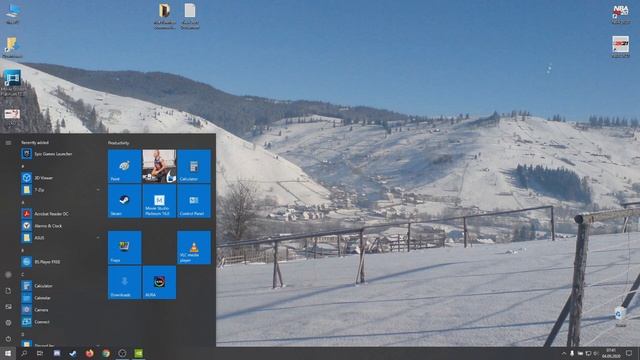Click the taskbar clock and date
Viewport: 640px width, 360px height.
tap(611, 353)
